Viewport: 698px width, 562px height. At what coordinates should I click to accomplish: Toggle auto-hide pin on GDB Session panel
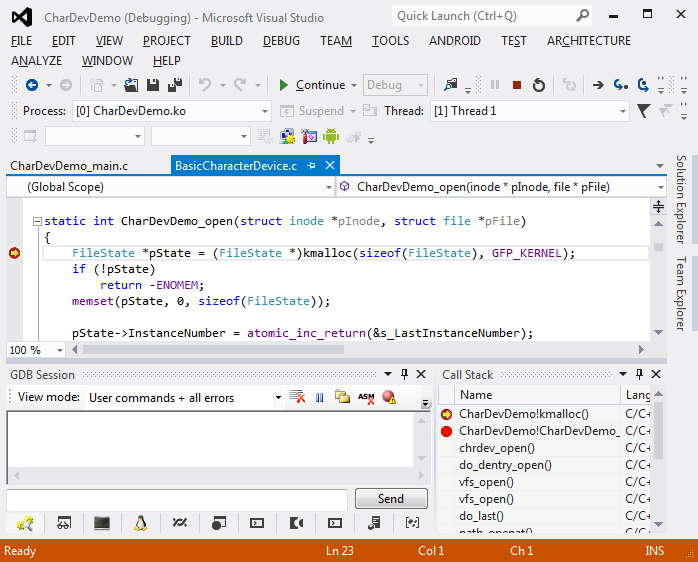tap(404, 374)
